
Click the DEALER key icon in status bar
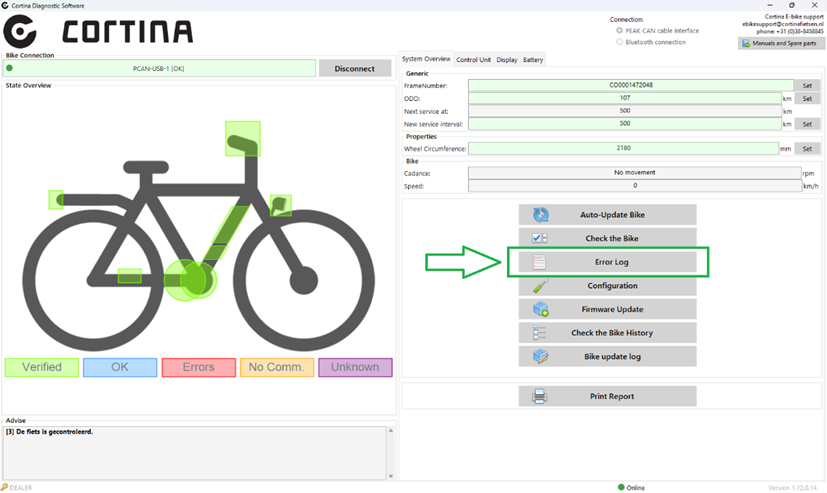tap(4, 487)
